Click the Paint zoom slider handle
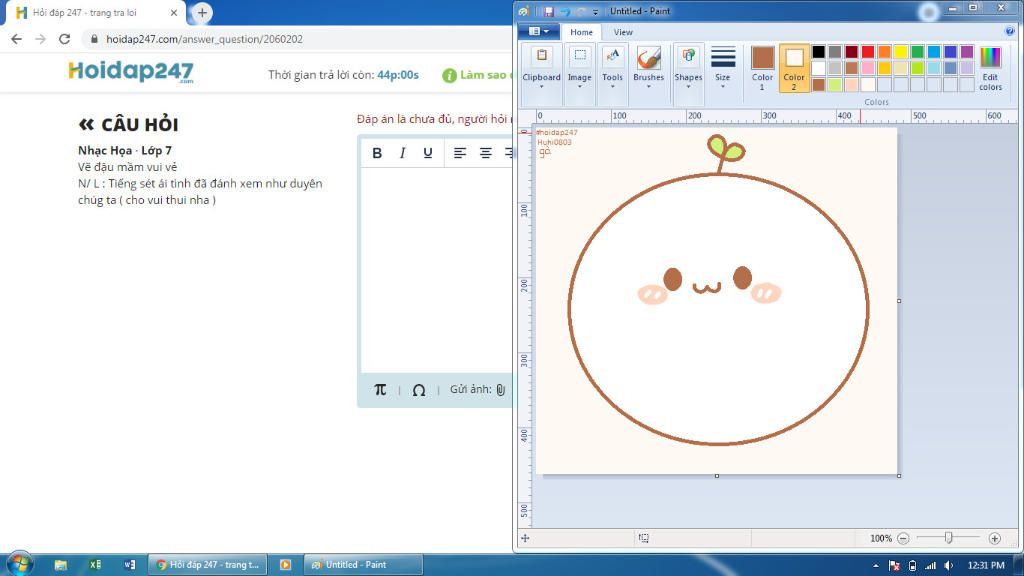Viewport: 1024px width, 576px height. tap(949, 537)
